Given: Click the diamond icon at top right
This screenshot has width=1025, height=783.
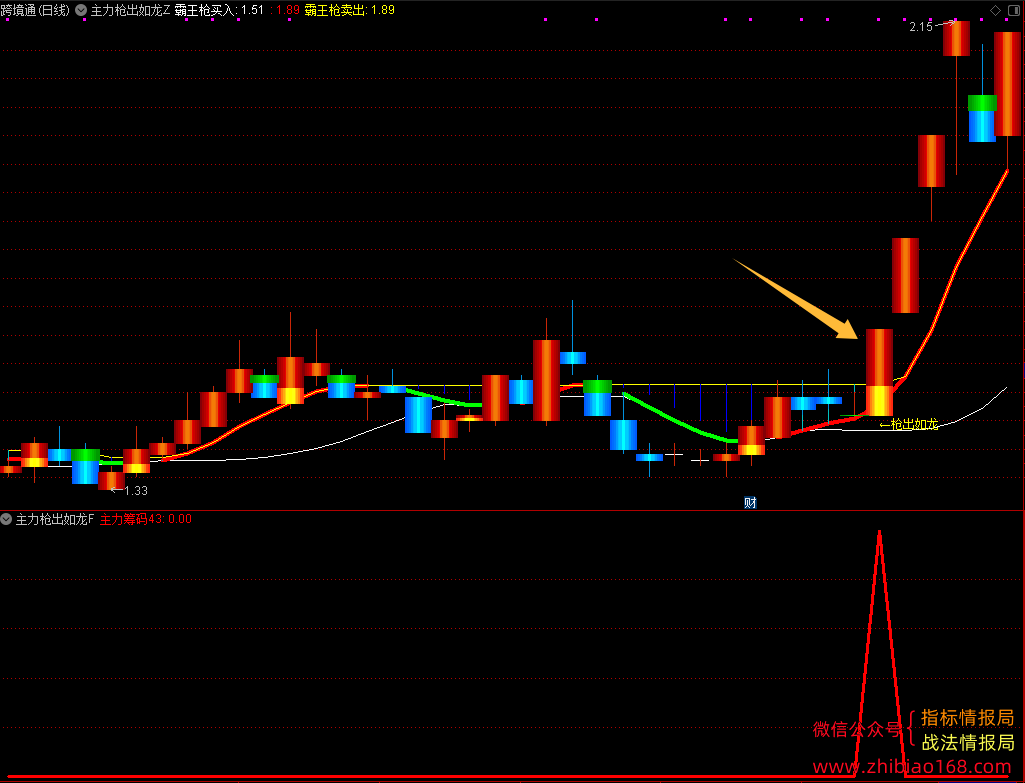Looking at the screenshot, I should tap(995, 10).
